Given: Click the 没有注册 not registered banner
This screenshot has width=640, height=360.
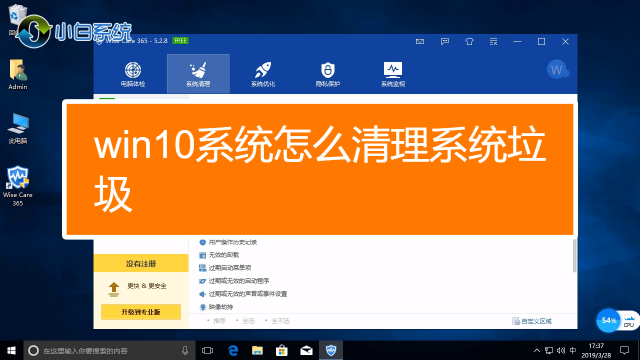Looking at the screenshot, I should tap(141, 263).
